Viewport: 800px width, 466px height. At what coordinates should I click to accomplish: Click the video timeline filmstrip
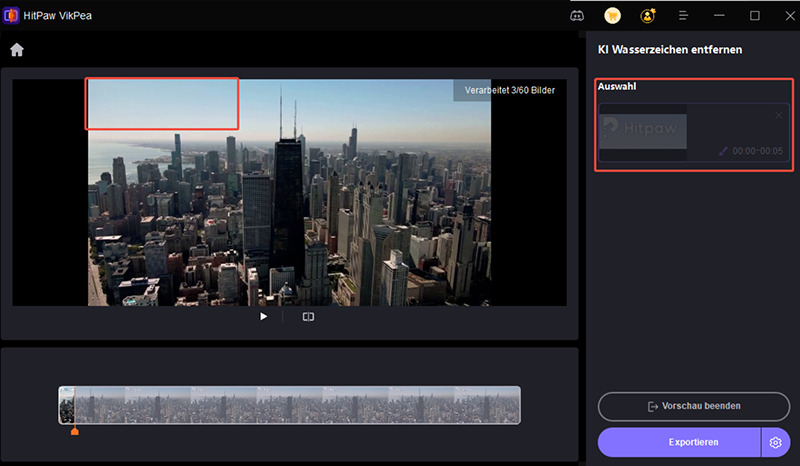coord(289,405)
